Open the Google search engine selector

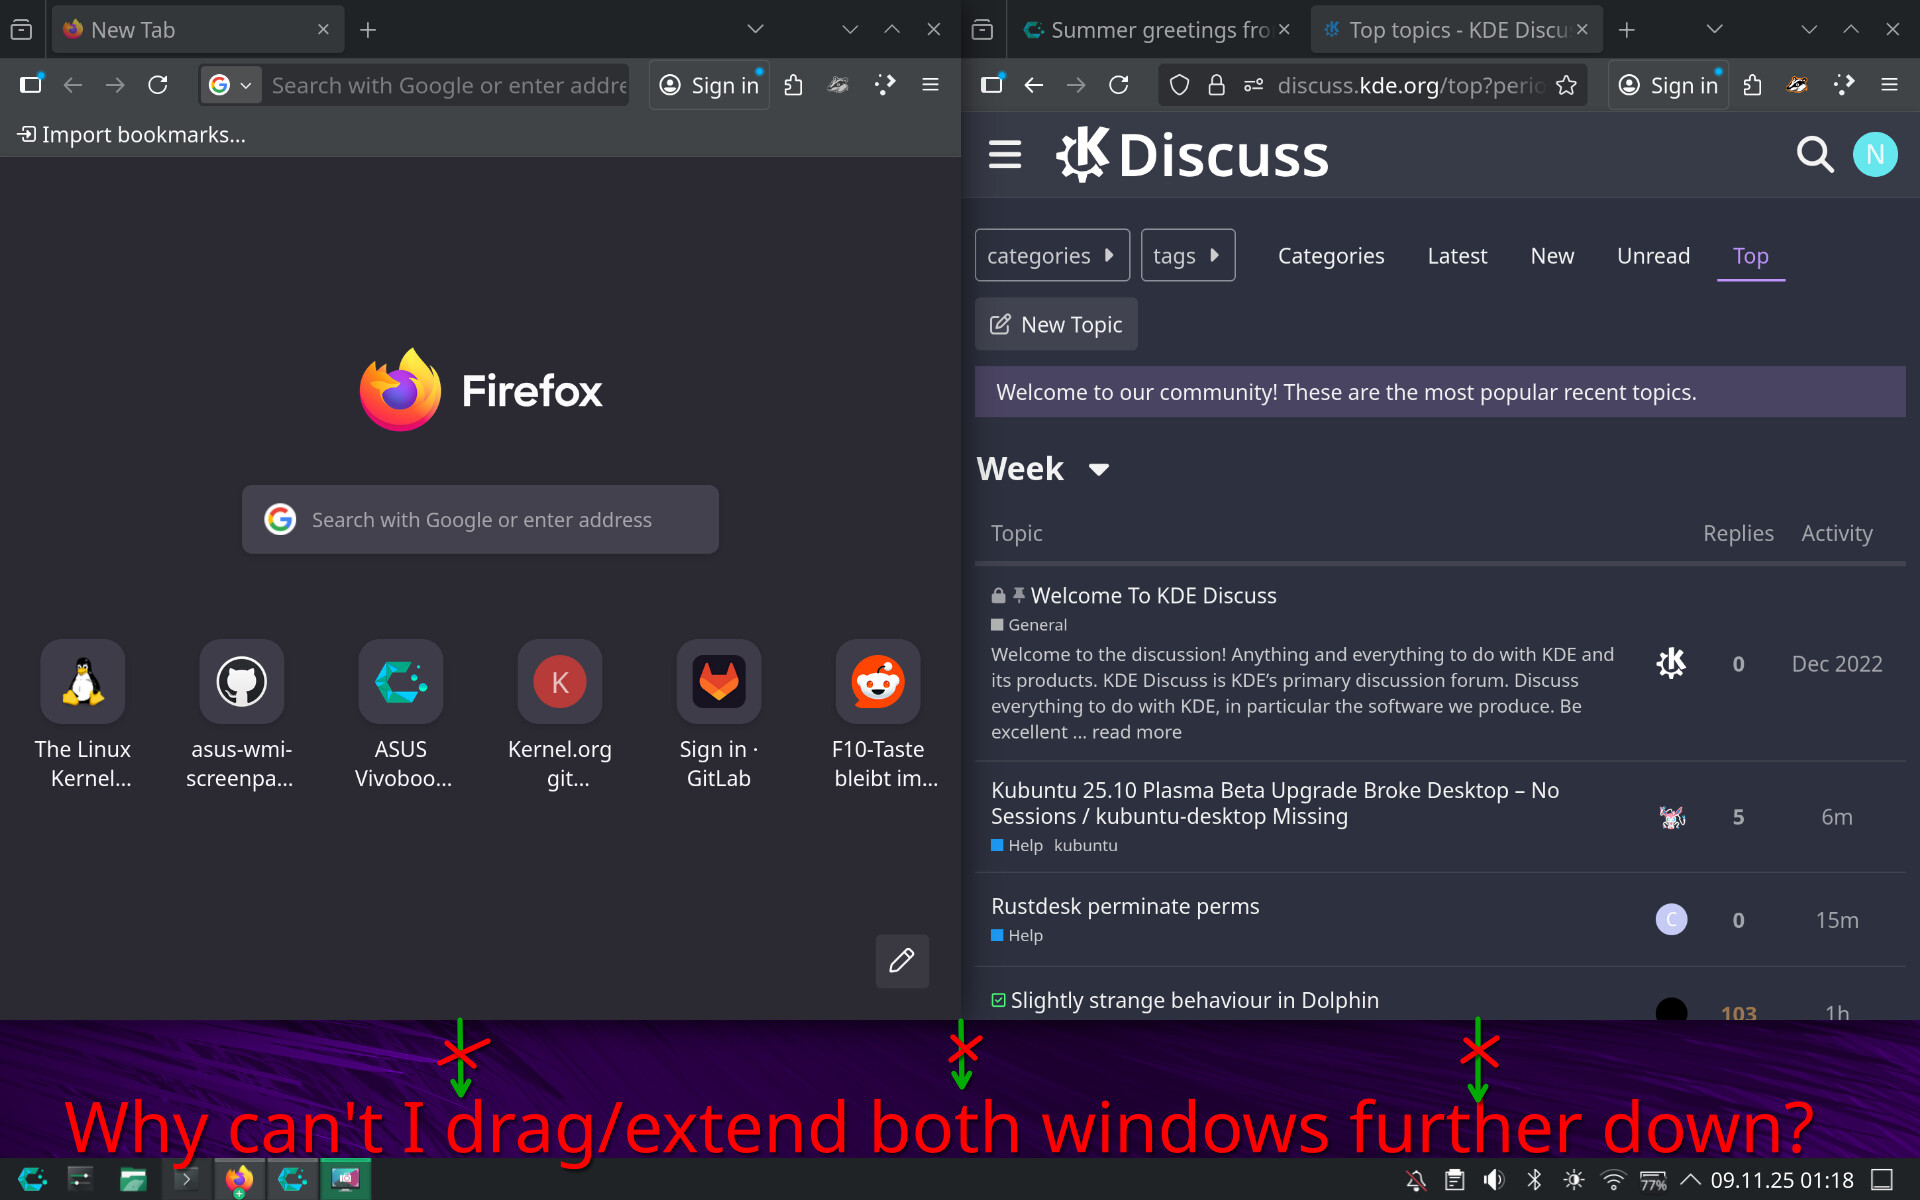coord(230,86)
